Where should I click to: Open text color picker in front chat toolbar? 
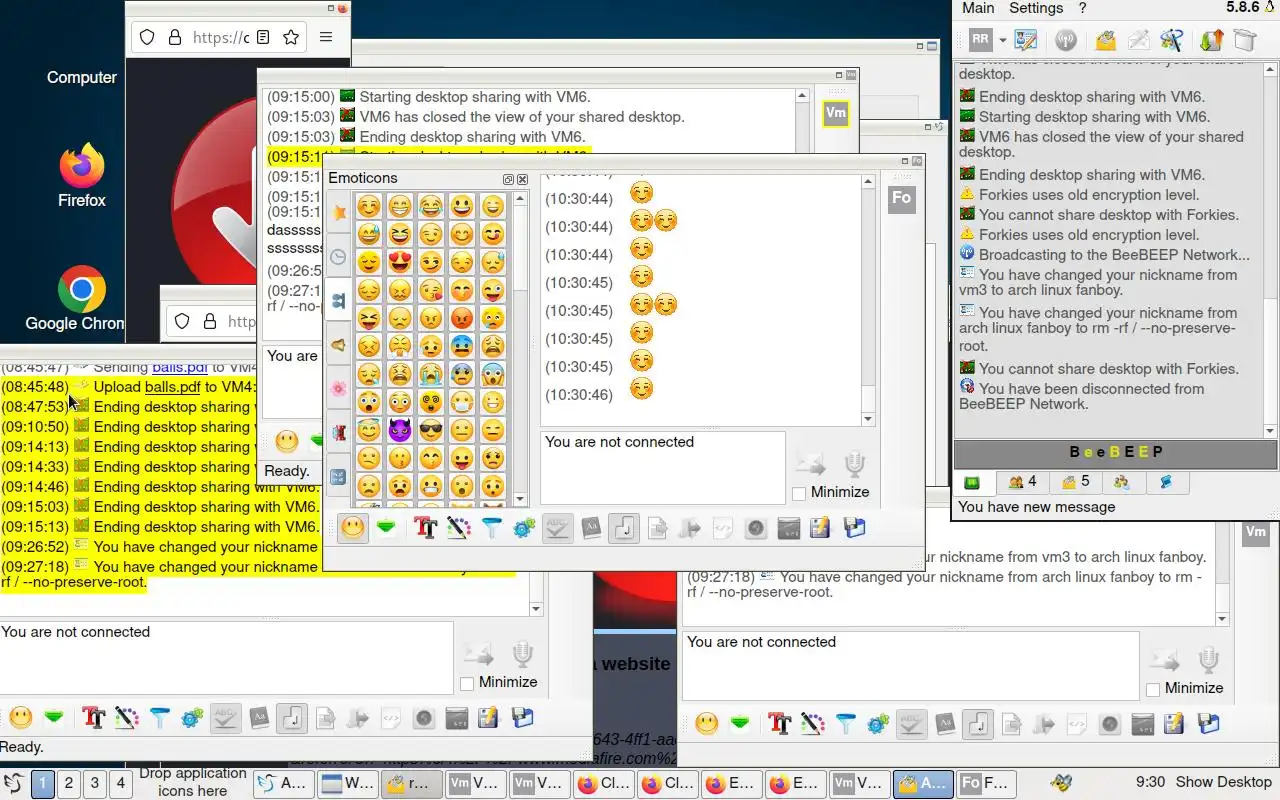458,528
